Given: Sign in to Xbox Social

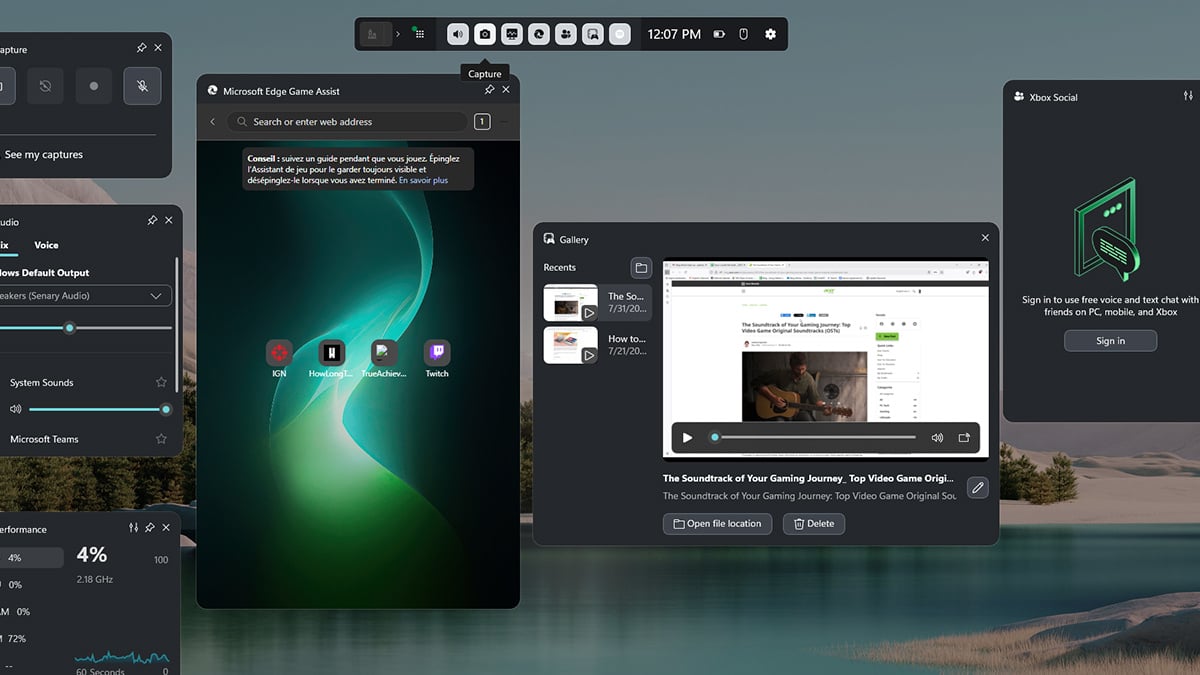Looking at the screenshot, I should tap(1110, 341).
